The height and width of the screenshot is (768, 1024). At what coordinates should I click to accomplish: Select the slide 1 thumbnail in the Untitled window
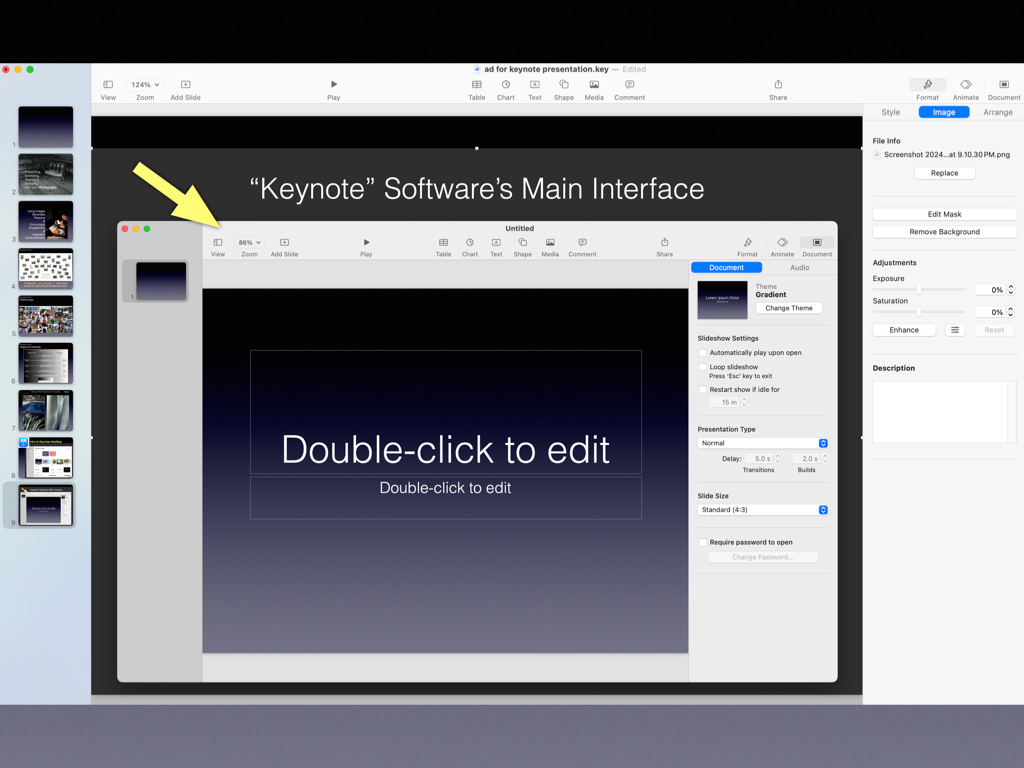(161, 281)
